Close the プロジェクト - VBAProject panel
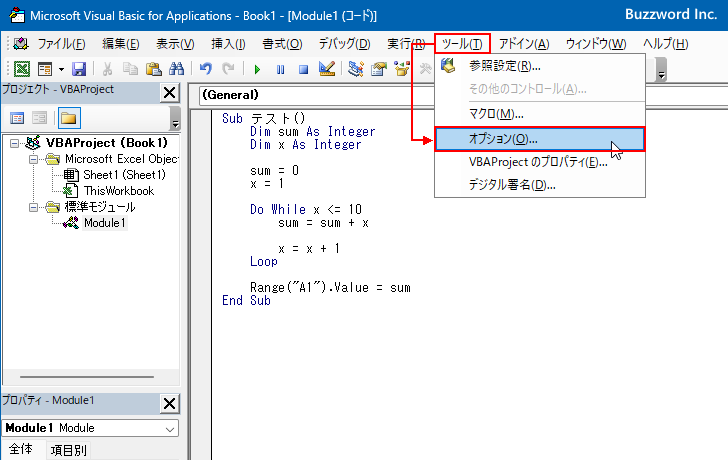 [169, 93]
